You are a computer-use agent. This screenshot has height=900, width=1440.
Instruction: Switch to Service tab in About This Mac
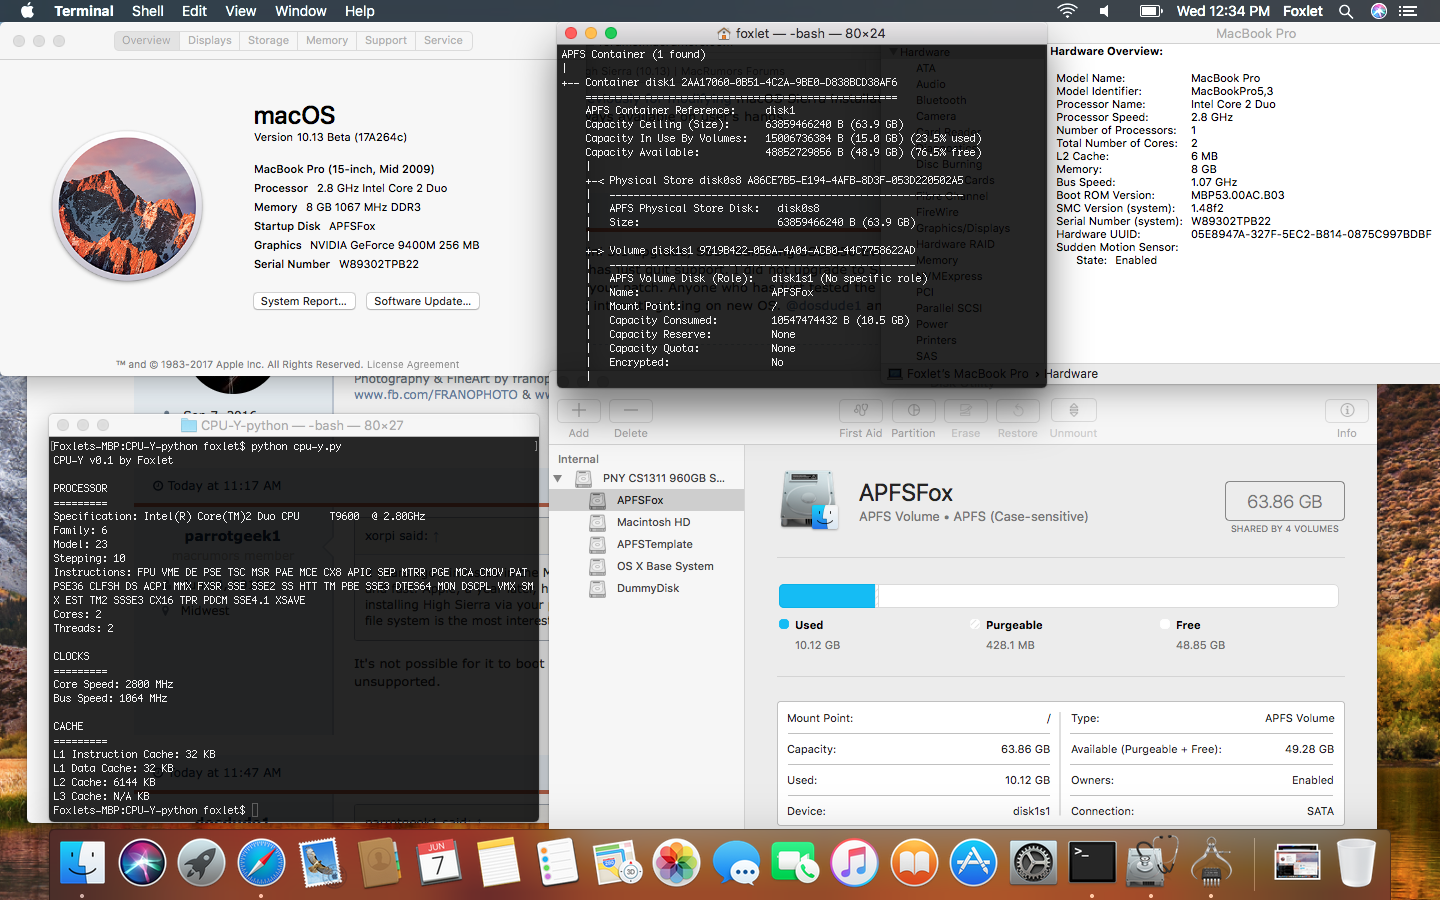(443, 41)
